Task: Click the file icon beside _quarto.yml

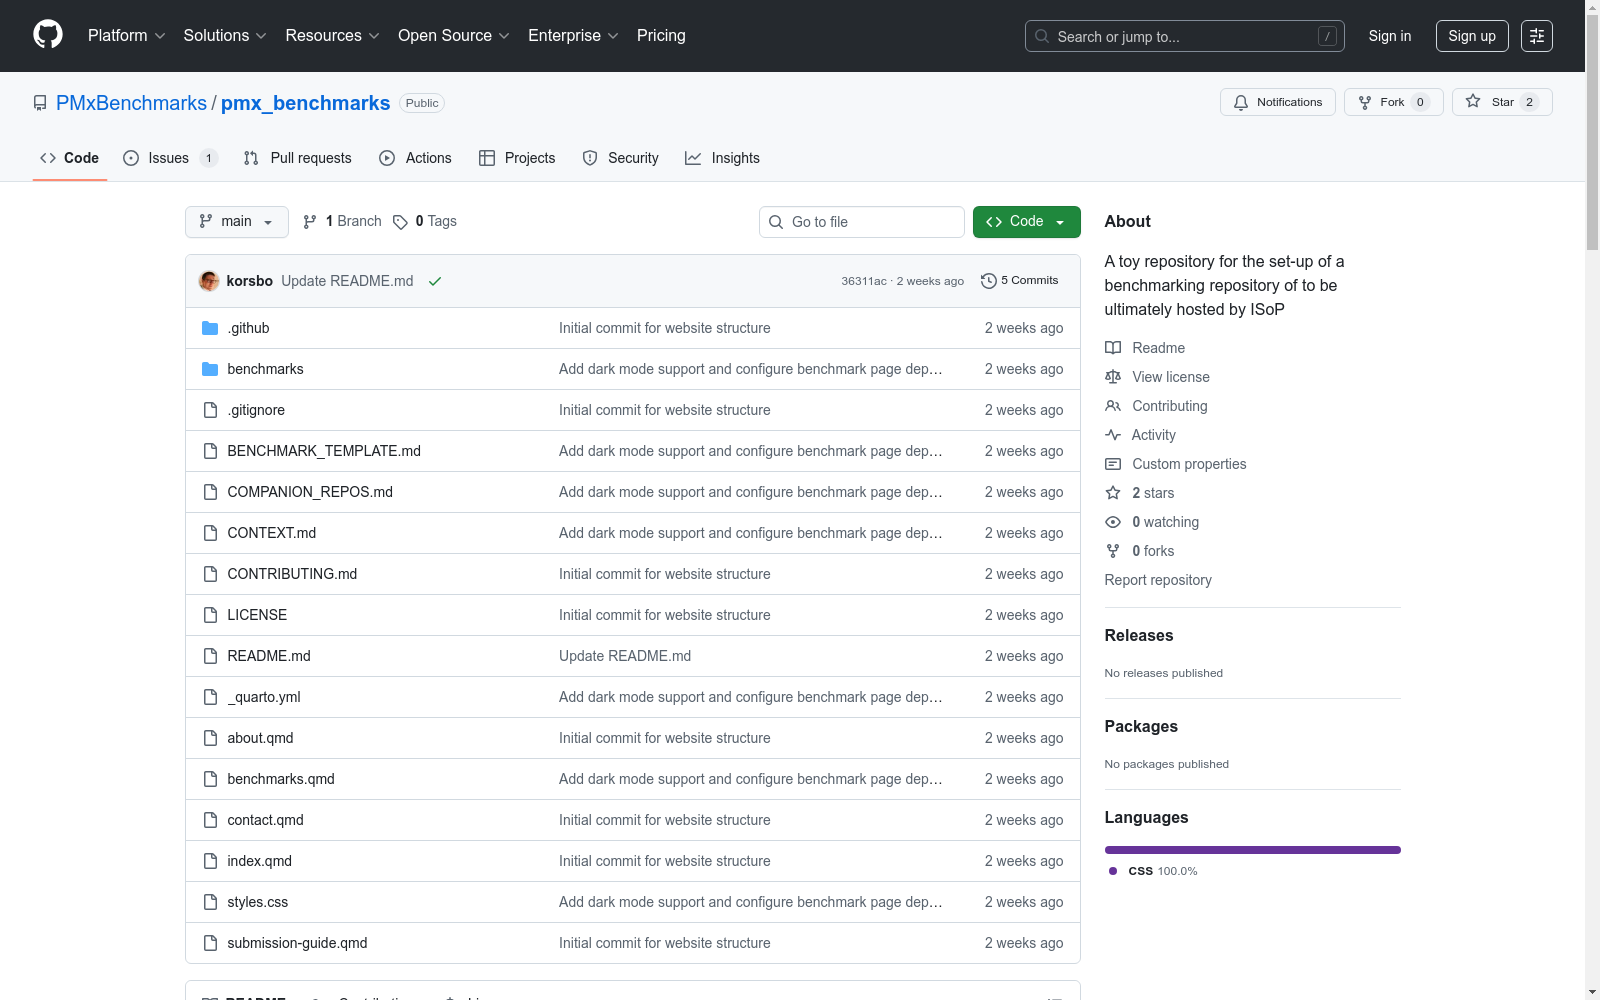Action: click(210, 697)
